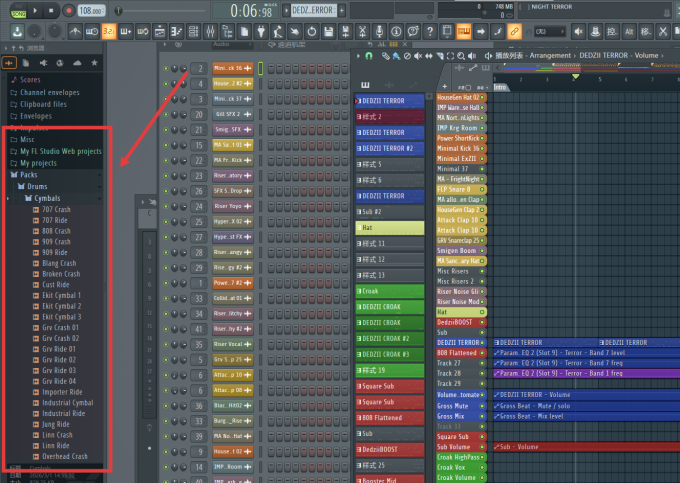Select the playlist delete tool
680x483 pixels.
pyautogui.click(x=407, y=55)
